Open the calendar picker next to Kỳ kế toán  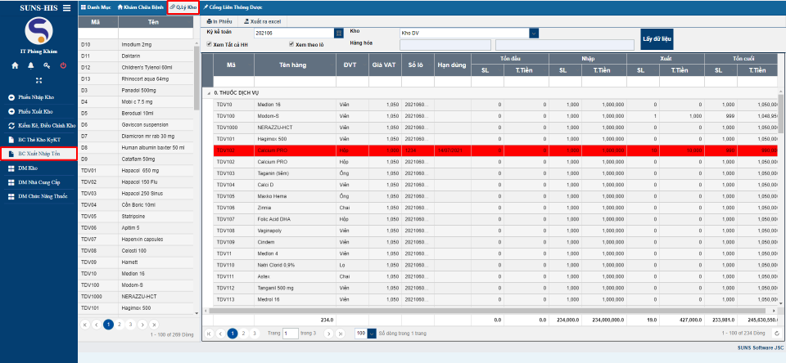339,33
